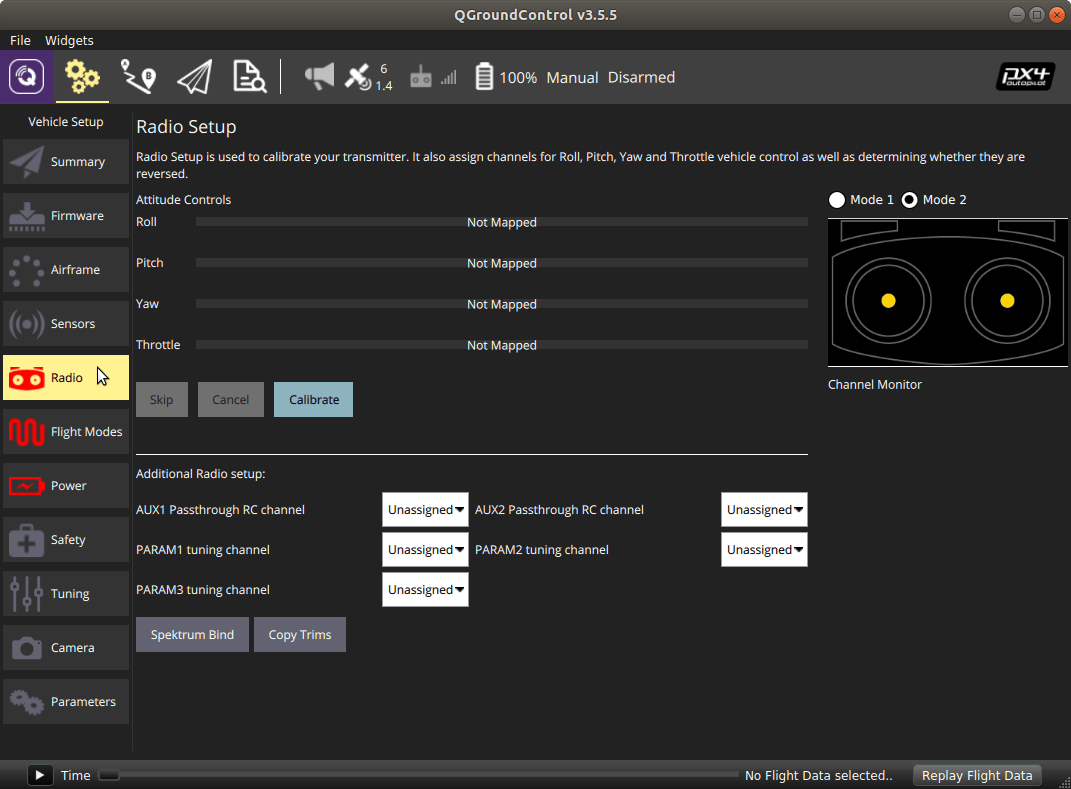This screenshot has width=1071, height=789.
Task: Open the Analyze view document icon
Action: pos(249,77)
